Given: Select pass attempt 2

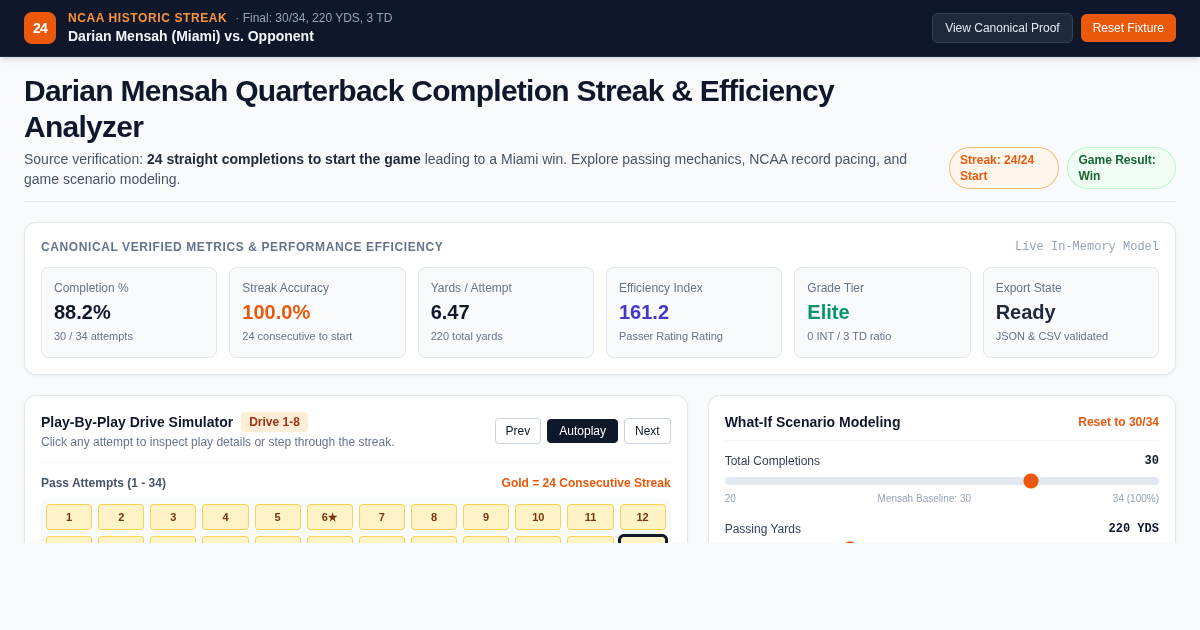Looking at the screenshot, I should click(x=121, y=517).
